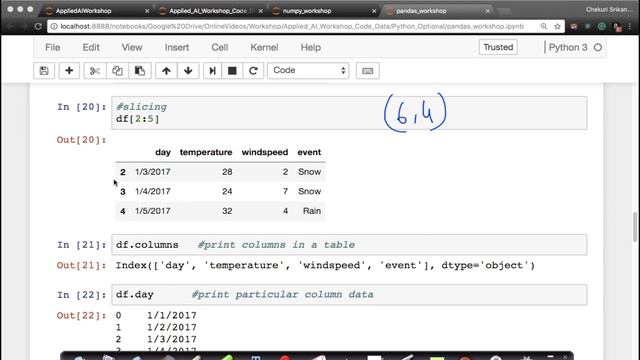The height and width of the screenshot is (360, 640).
Task: Restart the kernel with the circular arrow icon
Action: (x=253, y=71)
